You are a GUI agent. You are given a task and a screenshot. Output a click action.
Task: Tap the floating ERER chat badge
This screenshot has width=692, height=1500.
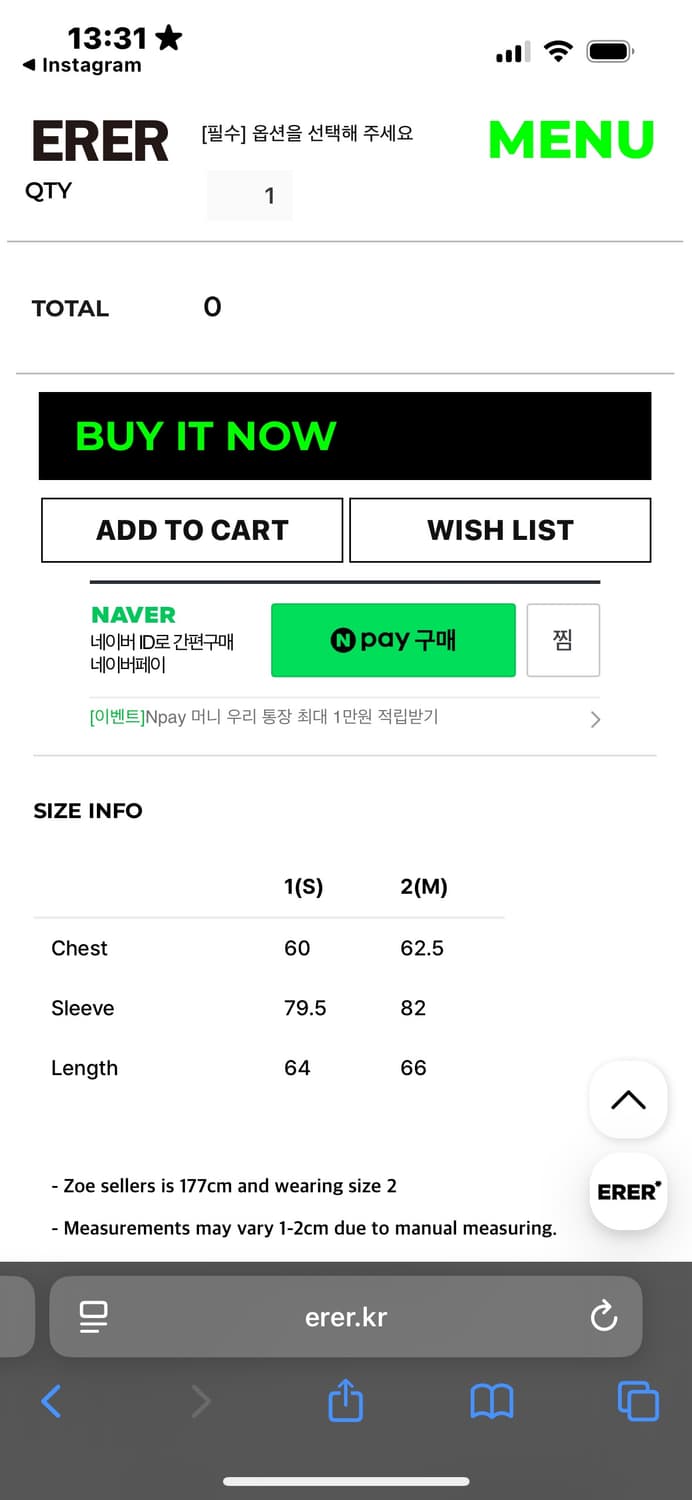pyautogui.click(x=628, y=1191)
